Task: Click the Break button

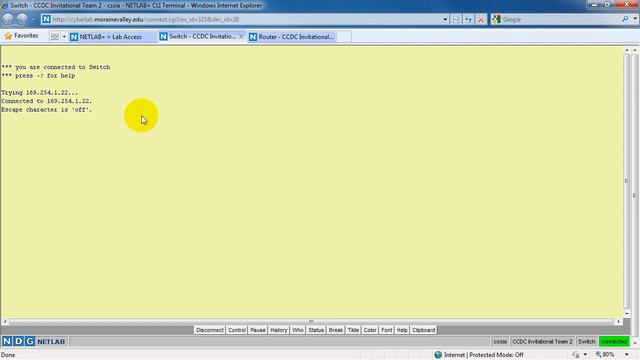Action: (x=336, y=330)
